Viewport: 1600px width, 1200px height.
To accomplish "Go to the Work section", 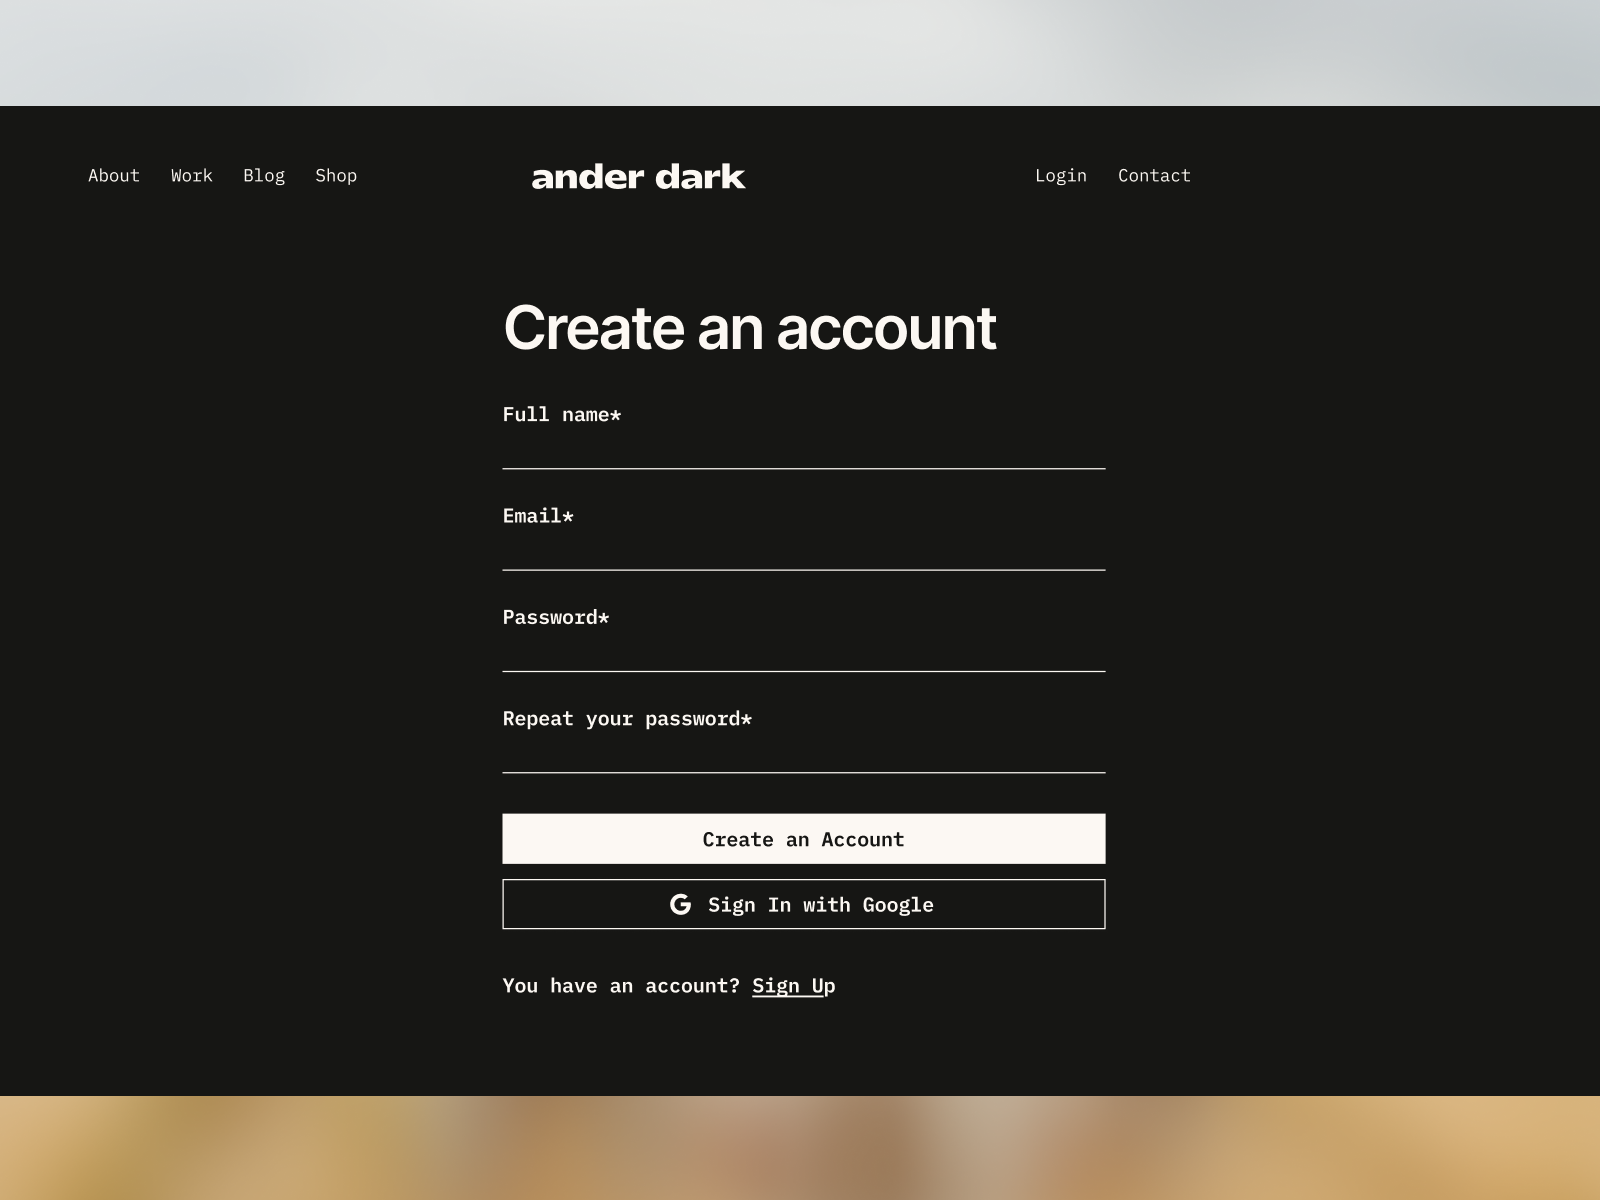I will (192, 176).
